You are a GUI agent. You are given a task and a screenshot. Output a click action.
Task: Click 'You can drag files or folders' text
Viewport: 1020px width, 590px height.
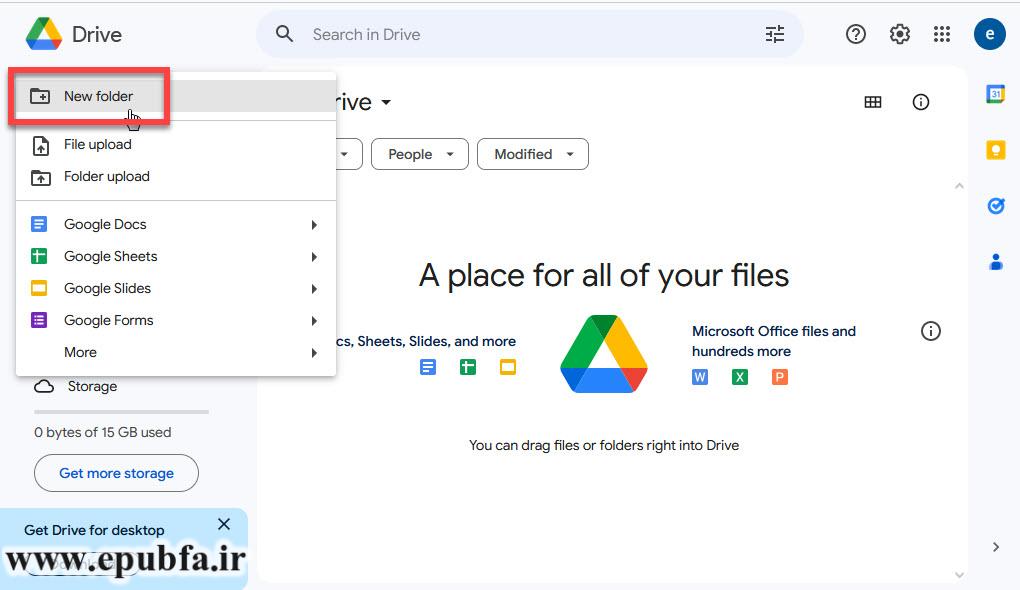click(x=604, y=446)
